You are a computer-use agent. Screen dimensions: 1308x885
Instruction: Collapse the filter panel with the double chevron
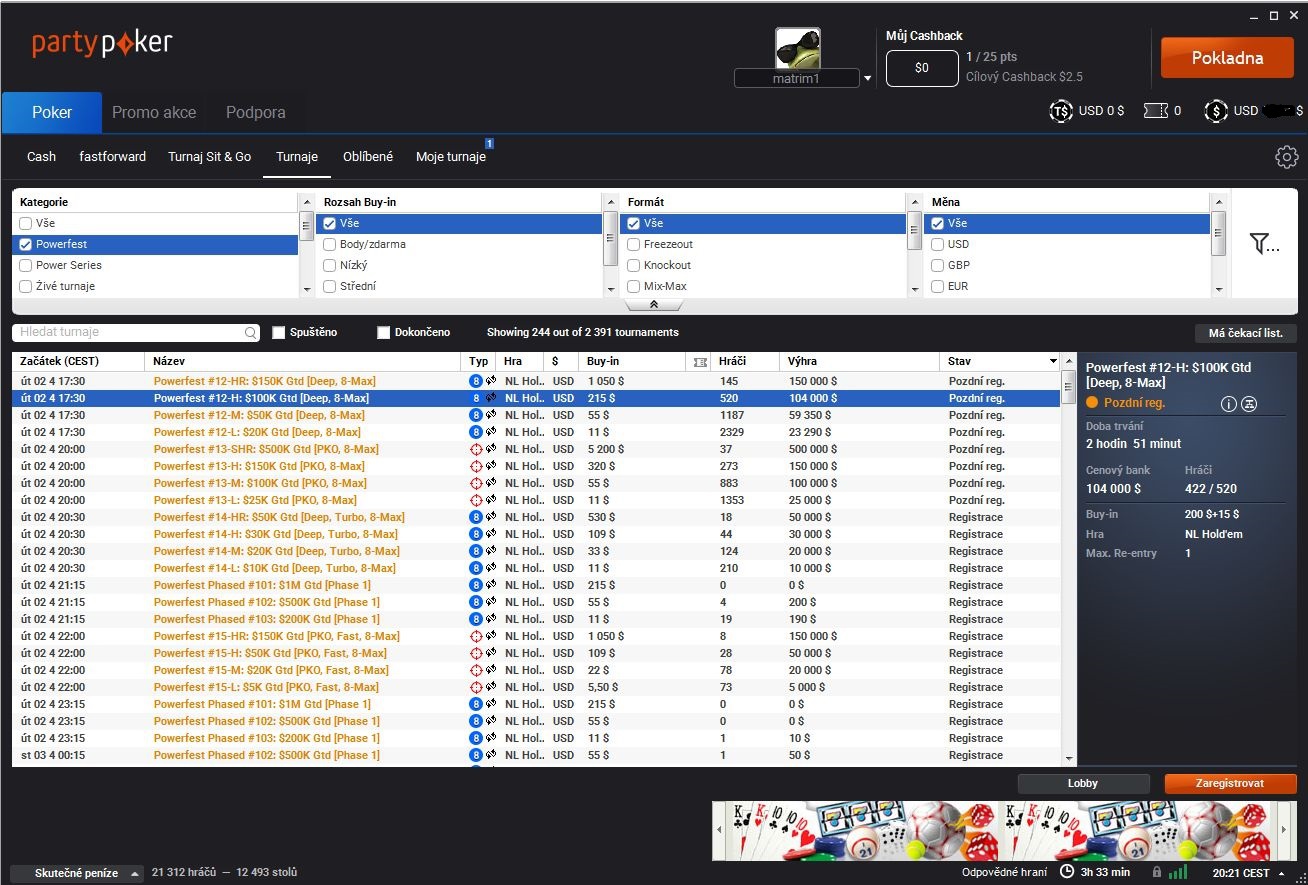pos(654,305)
